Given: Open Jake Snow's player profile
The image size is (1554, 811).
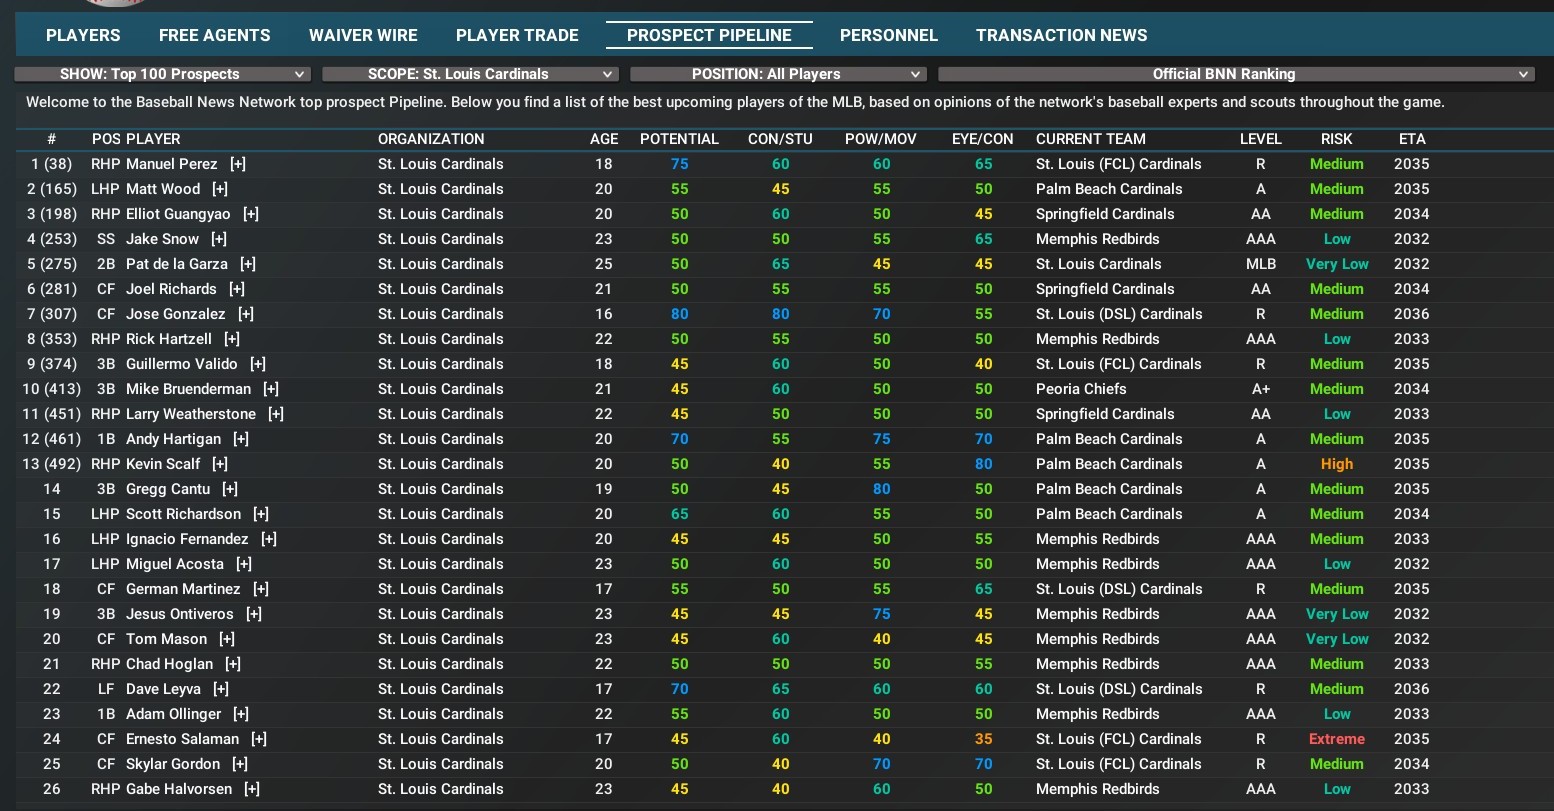Looking at the screenshot, I should click(162, 239).
